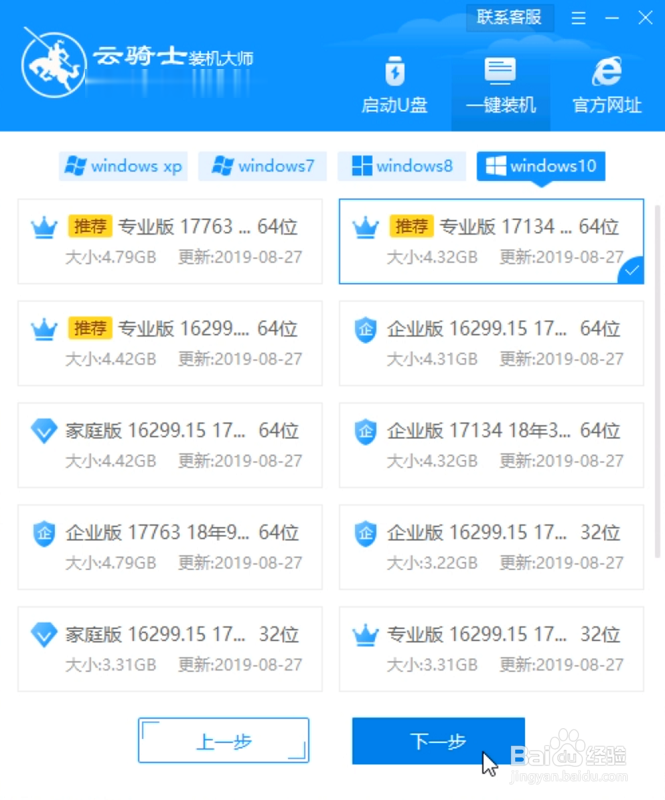Image resolution: width=665 pixels, height=800 pixels.
Task: Click the 推荐 badge on 专业版 16299 card
Action: 90,328
